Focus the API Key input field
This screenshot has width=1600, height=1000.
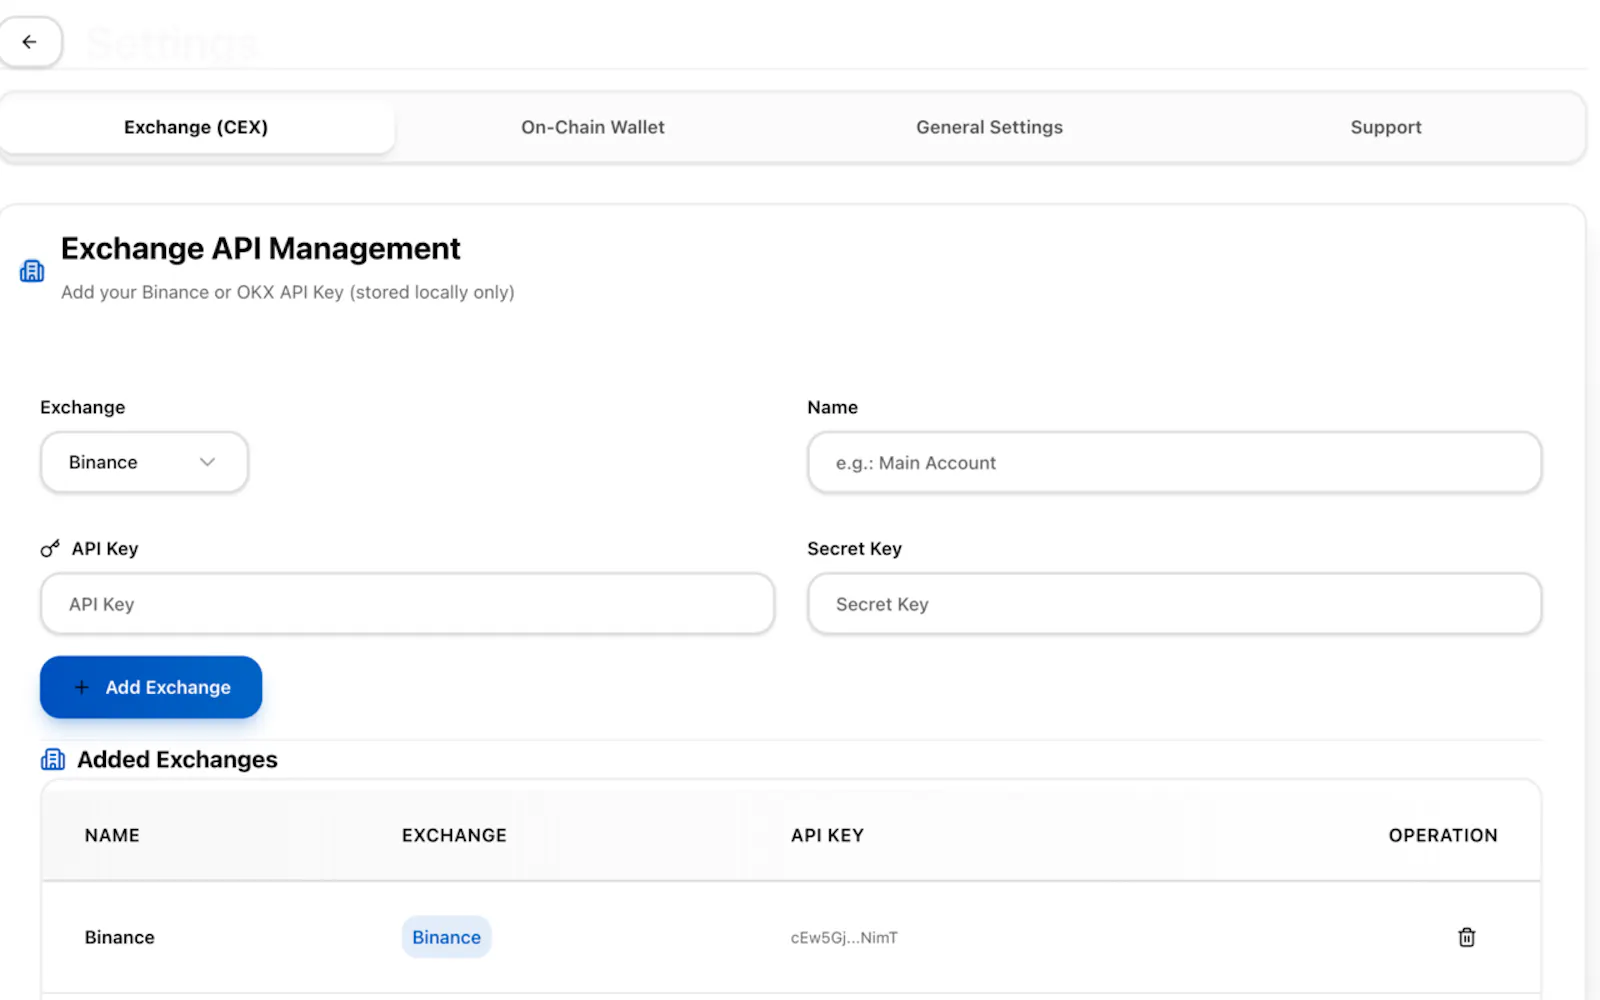(407, 604)
